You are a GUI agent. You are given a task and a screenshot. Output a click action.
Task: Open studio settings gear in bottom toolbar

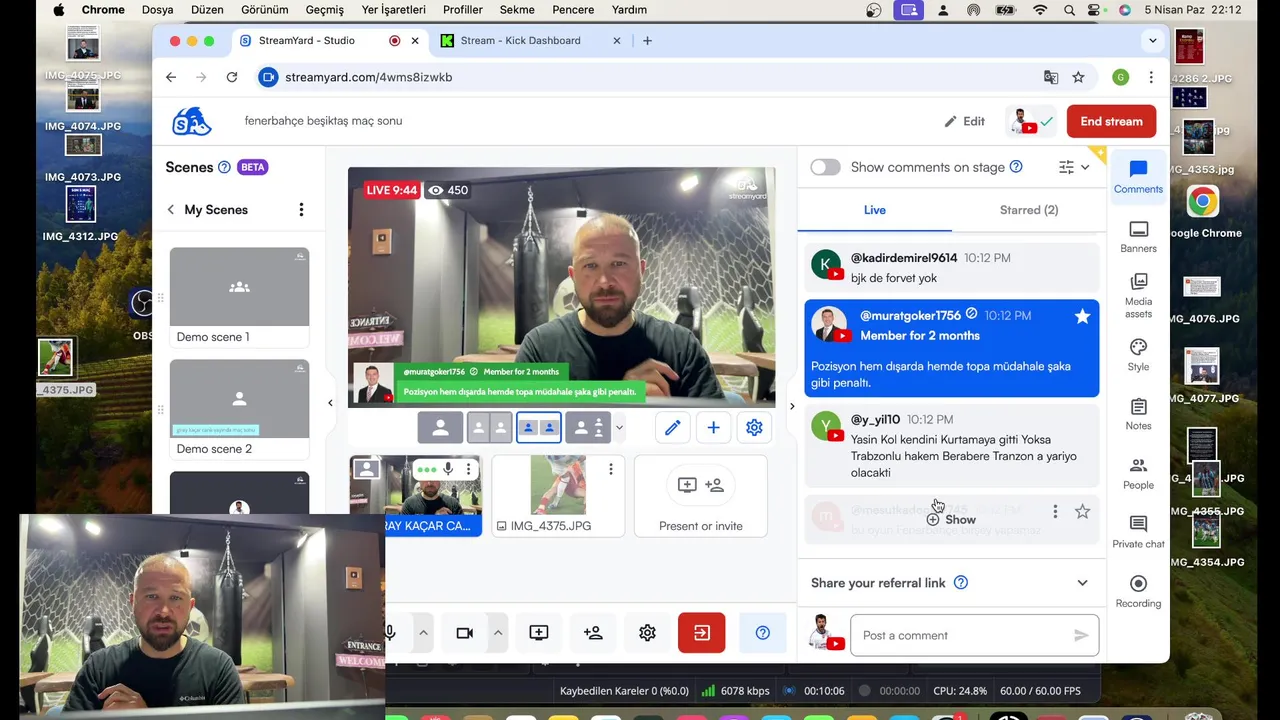[647, 633]
